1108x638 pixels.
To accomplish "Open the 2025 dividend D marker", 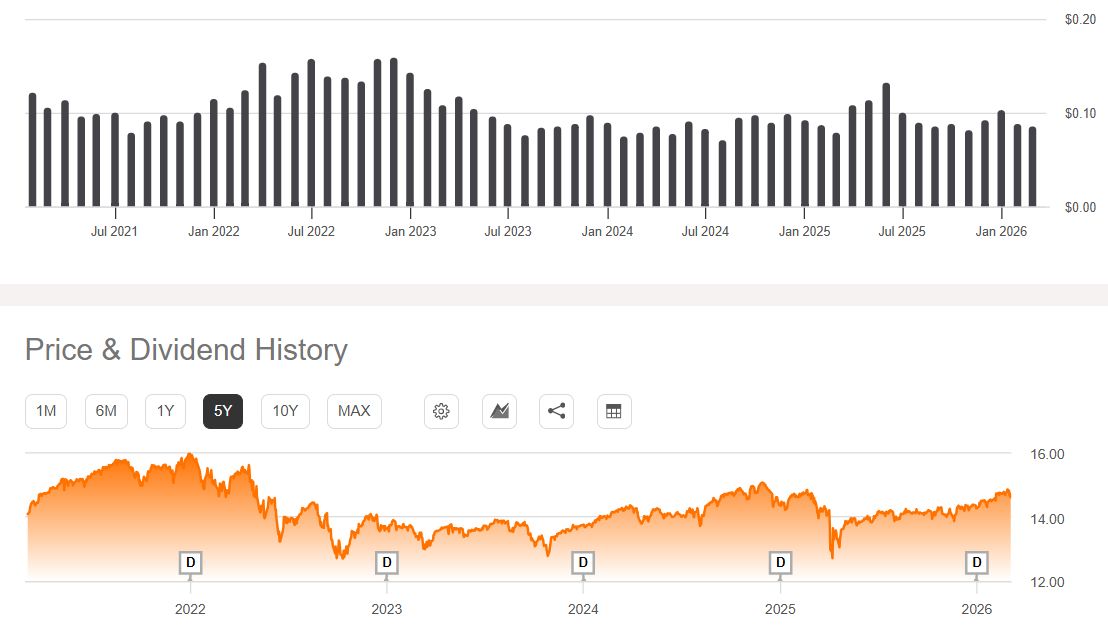I will click(780, 563).
